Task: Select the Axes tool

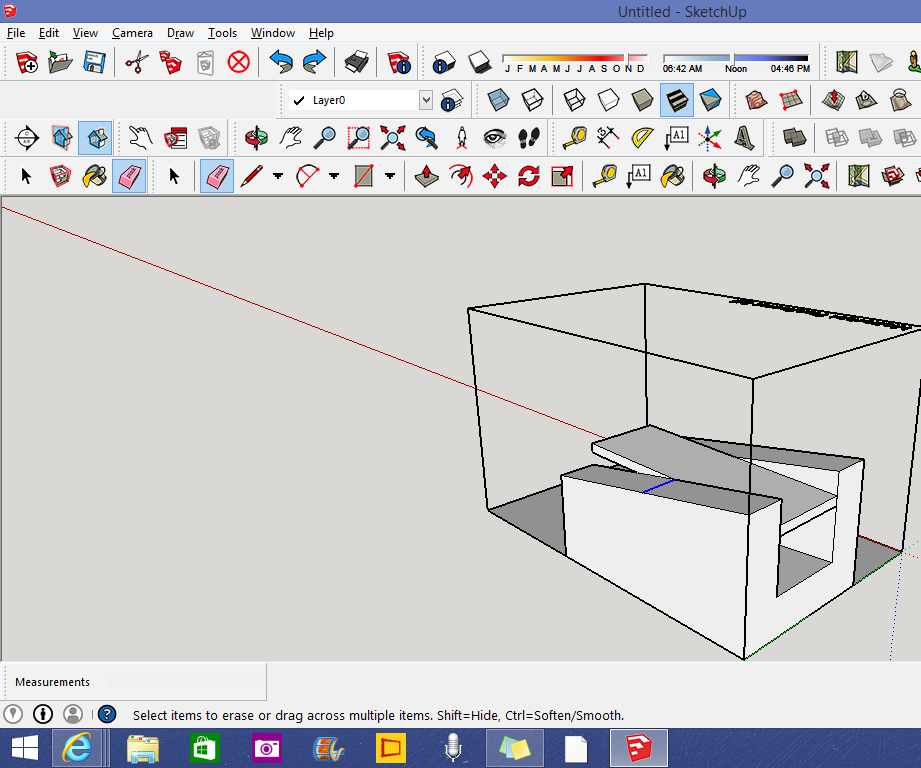Action: [x=709, y=137]
